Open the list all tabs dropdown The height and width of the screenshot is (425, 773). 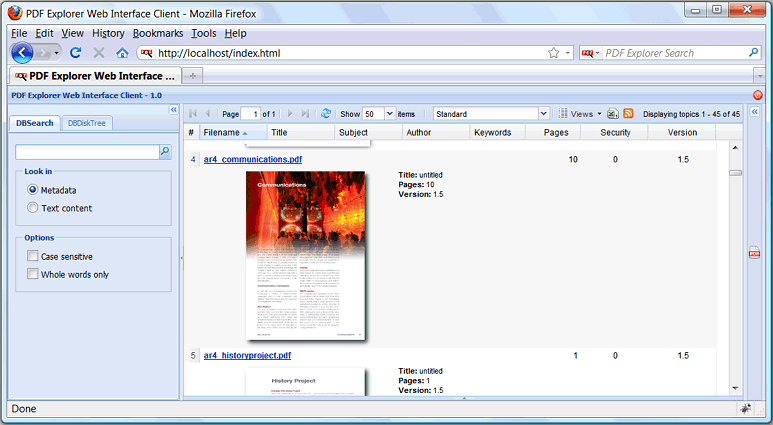tap(760, 76)
